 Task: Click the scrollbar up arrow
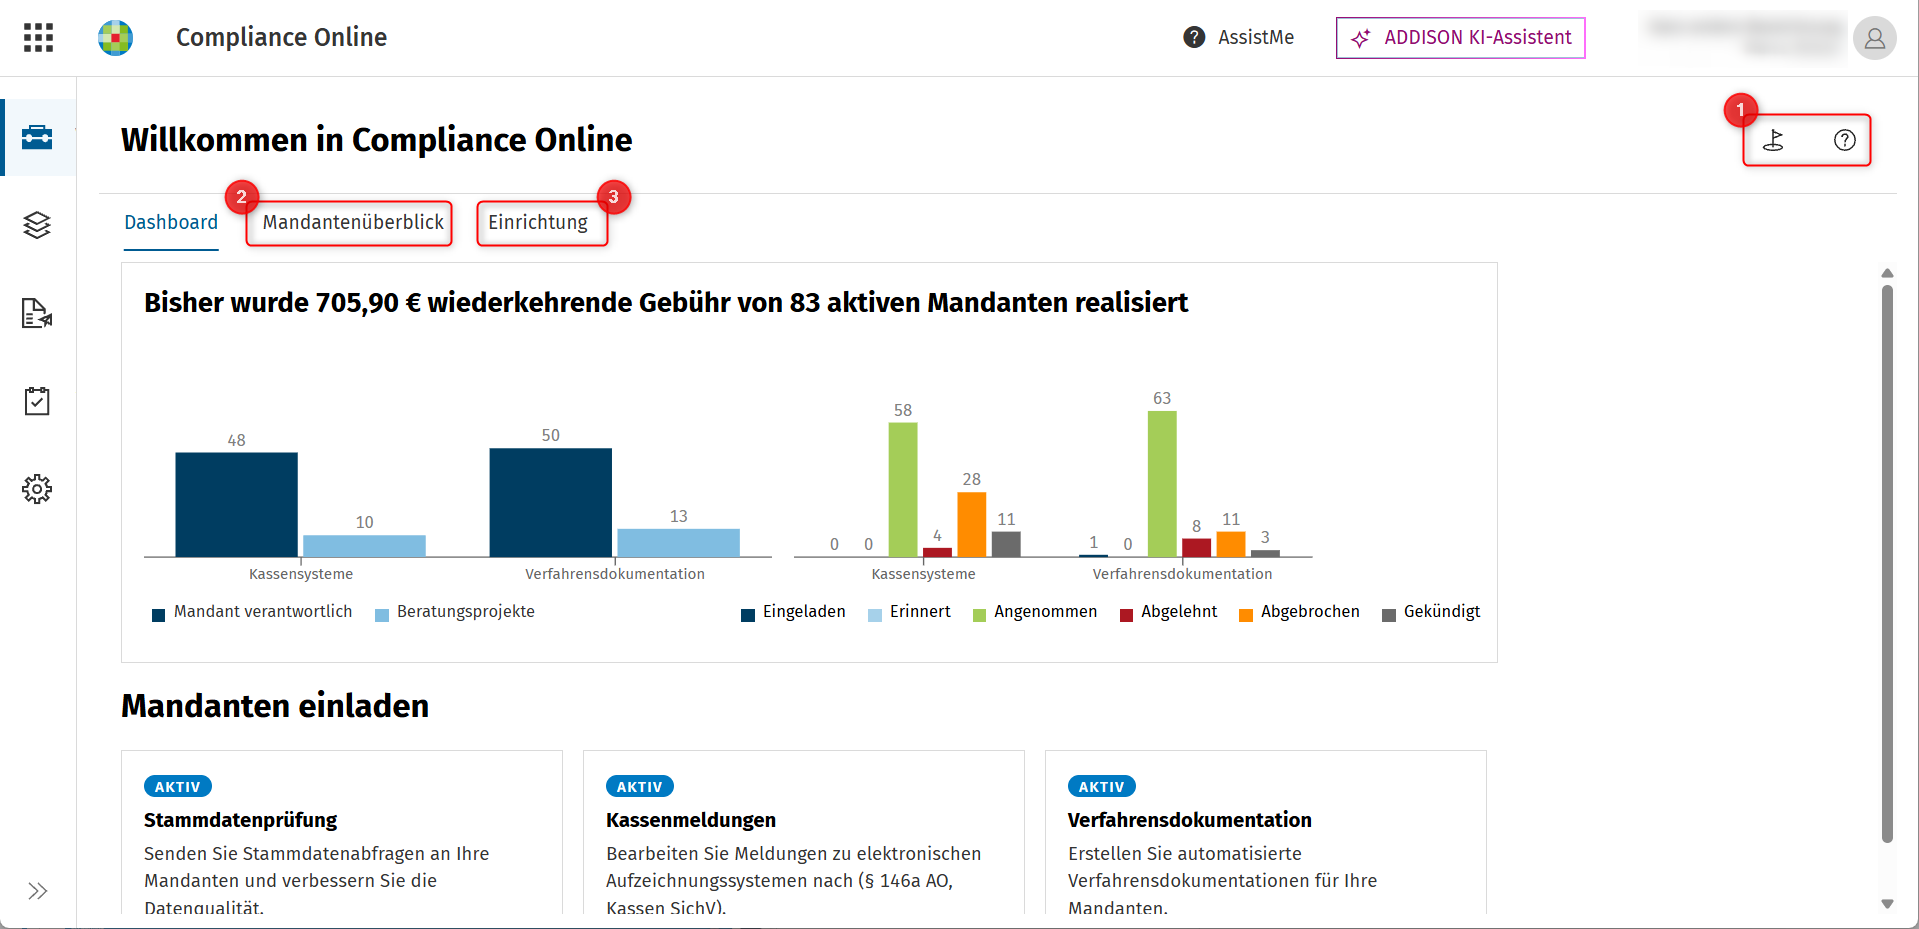(x=1887, y=273)
